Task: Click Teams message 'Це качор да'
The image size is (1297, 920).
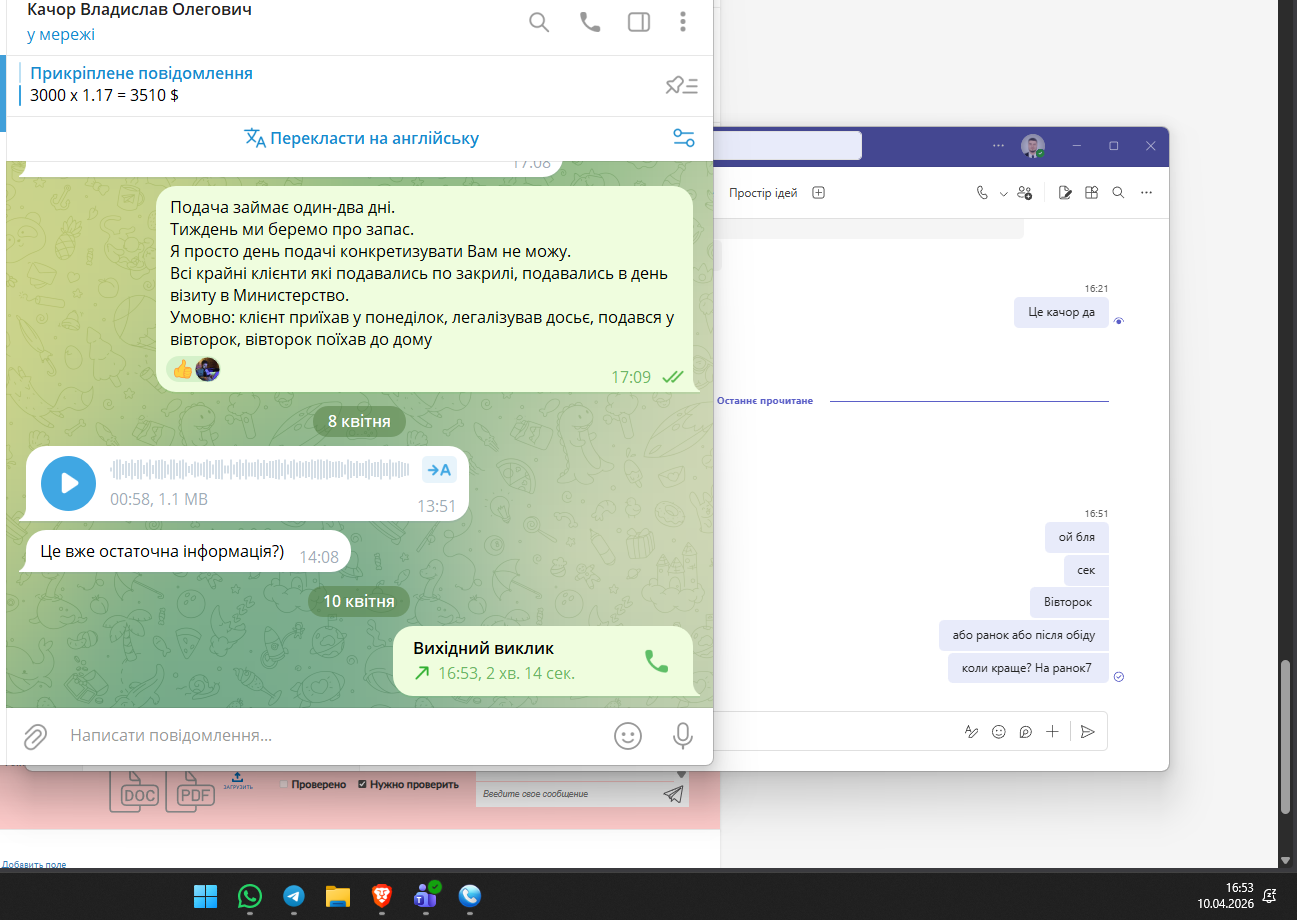Action: pos(1061,312)
